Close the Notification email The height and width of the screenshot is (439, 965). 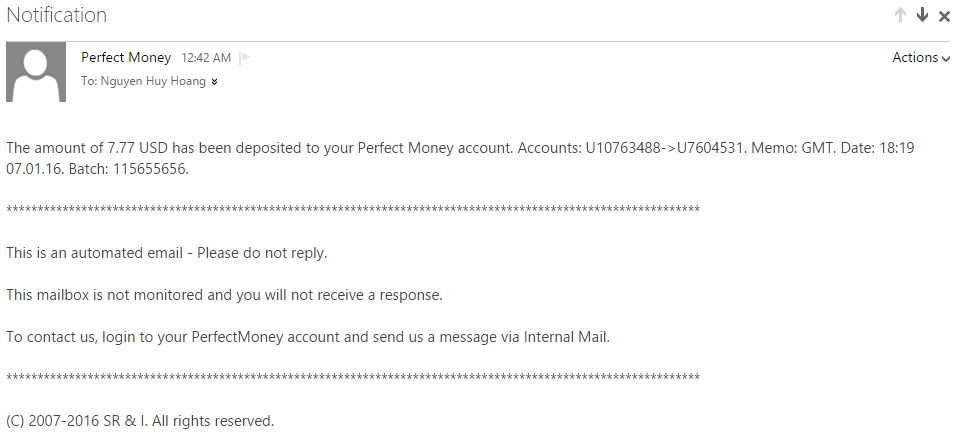coord(944,16)
